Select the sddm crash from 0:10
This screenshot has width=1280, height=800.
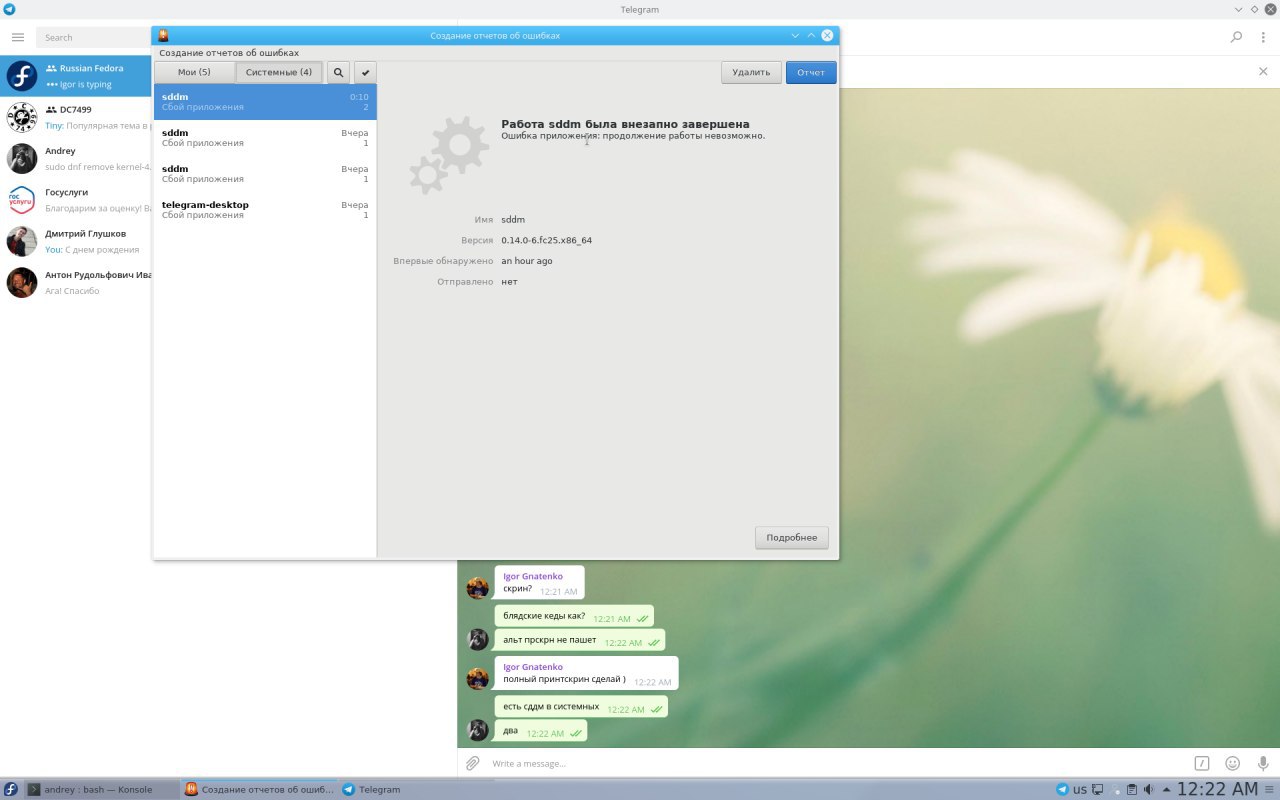[265, 102]
